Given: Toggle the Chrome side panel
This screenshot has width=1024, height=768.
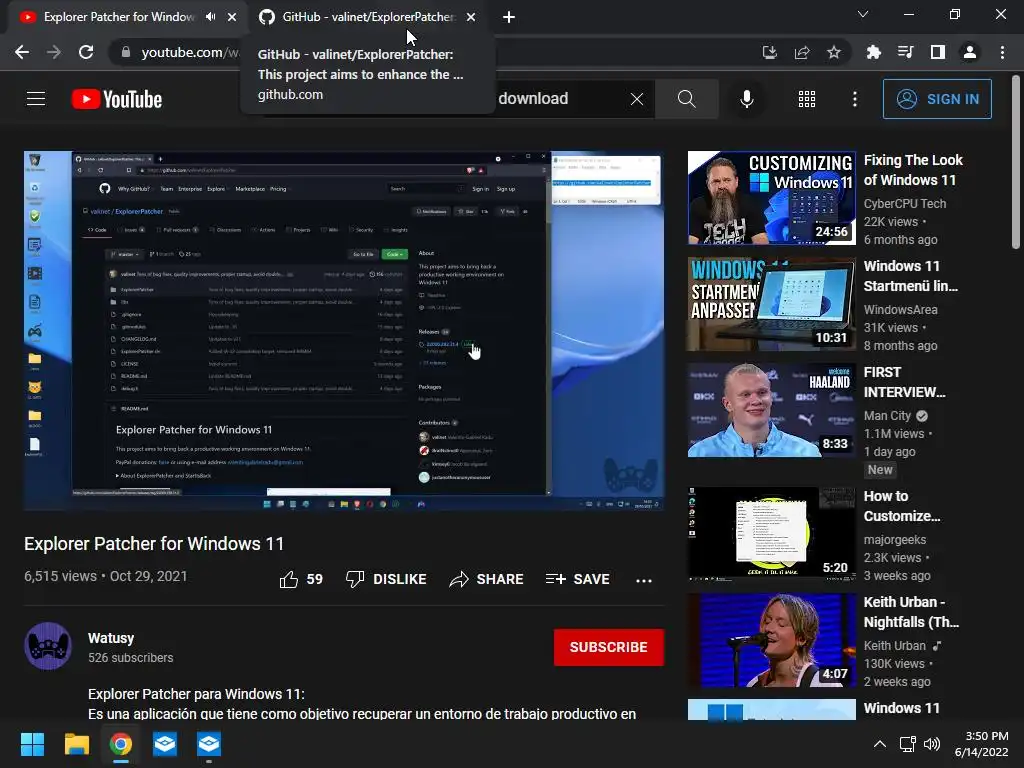Looking at the screenshot, I should 938,52.
